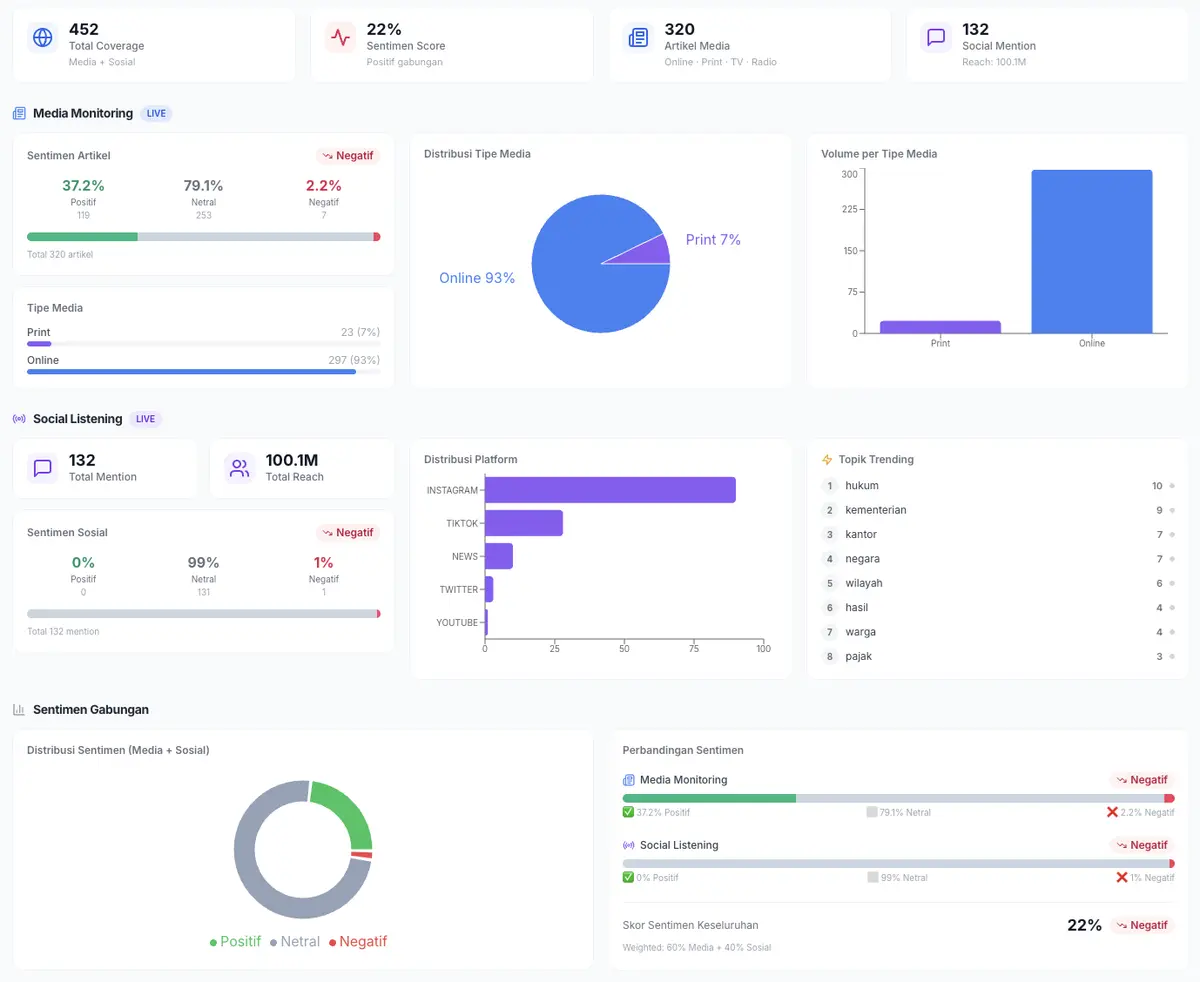This screenshot has width=1200, height=982.
Task: Click the INSTAGRAM bar in Distribusi Platform
Action: click(x=610, y=490)
